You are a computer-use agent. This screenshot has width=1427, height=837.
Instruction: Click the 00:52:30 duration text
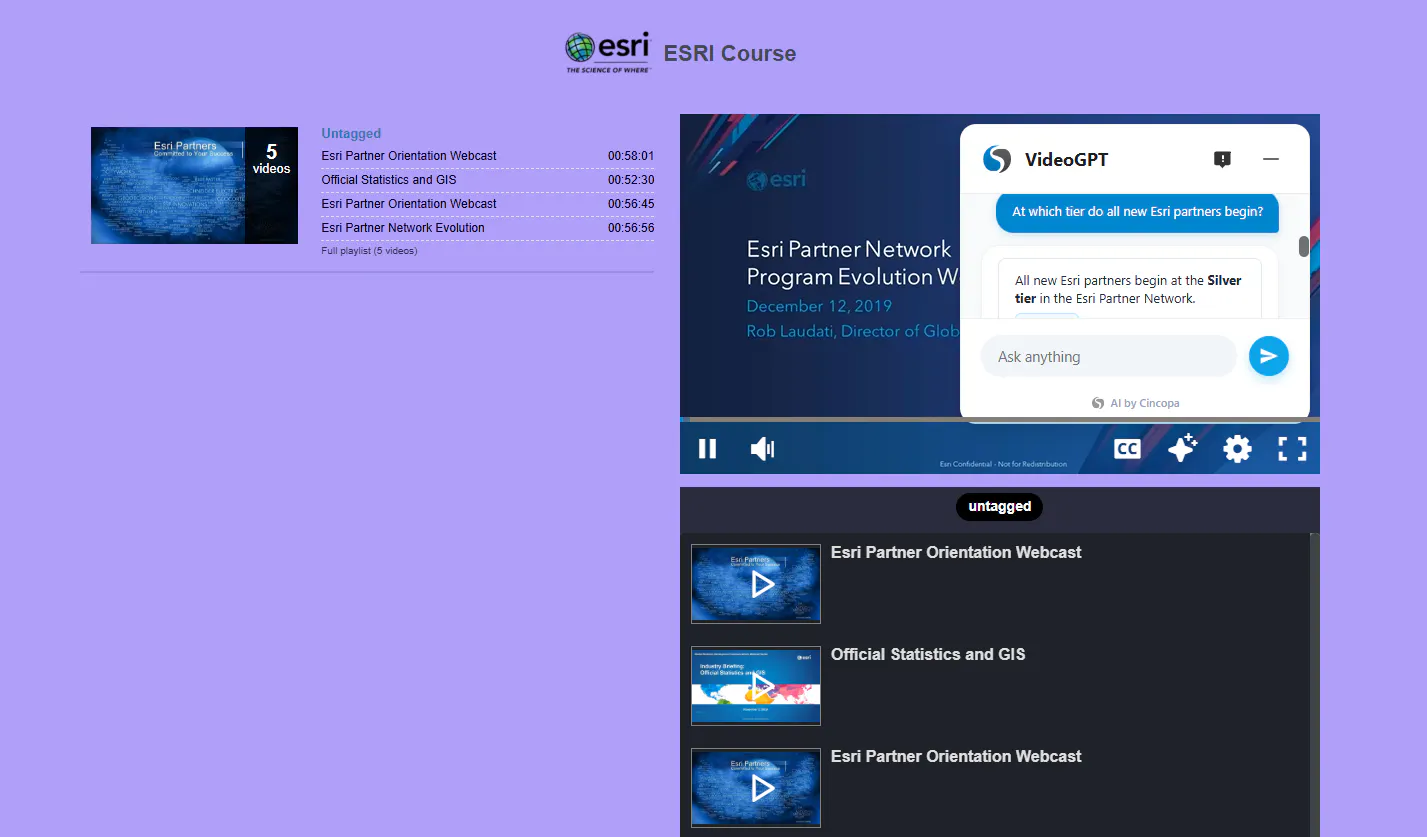(631, 180)
